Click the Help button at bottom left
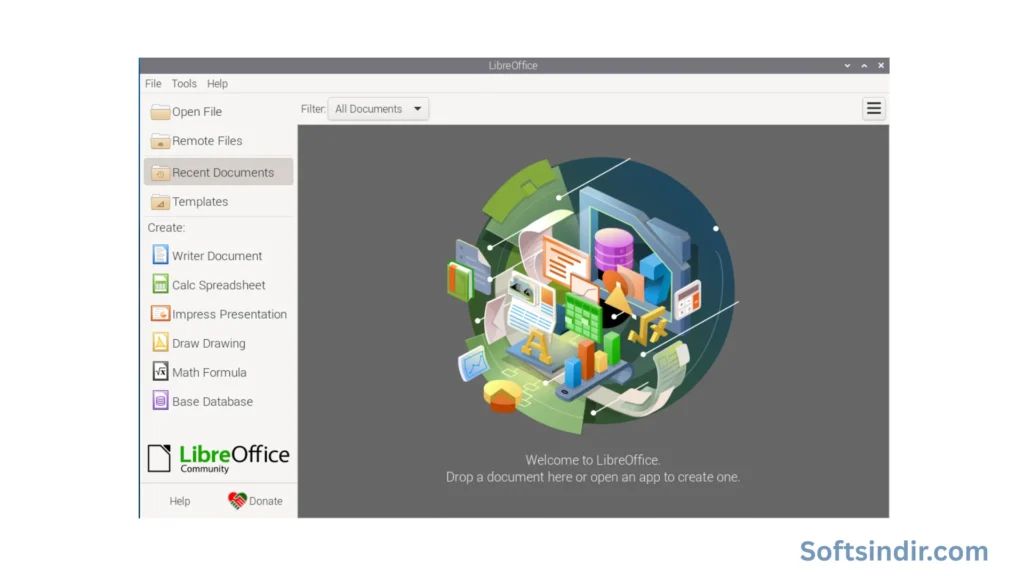Viewport: 1024px width, 576px height. pyautogui.click(x=180, y=500)
